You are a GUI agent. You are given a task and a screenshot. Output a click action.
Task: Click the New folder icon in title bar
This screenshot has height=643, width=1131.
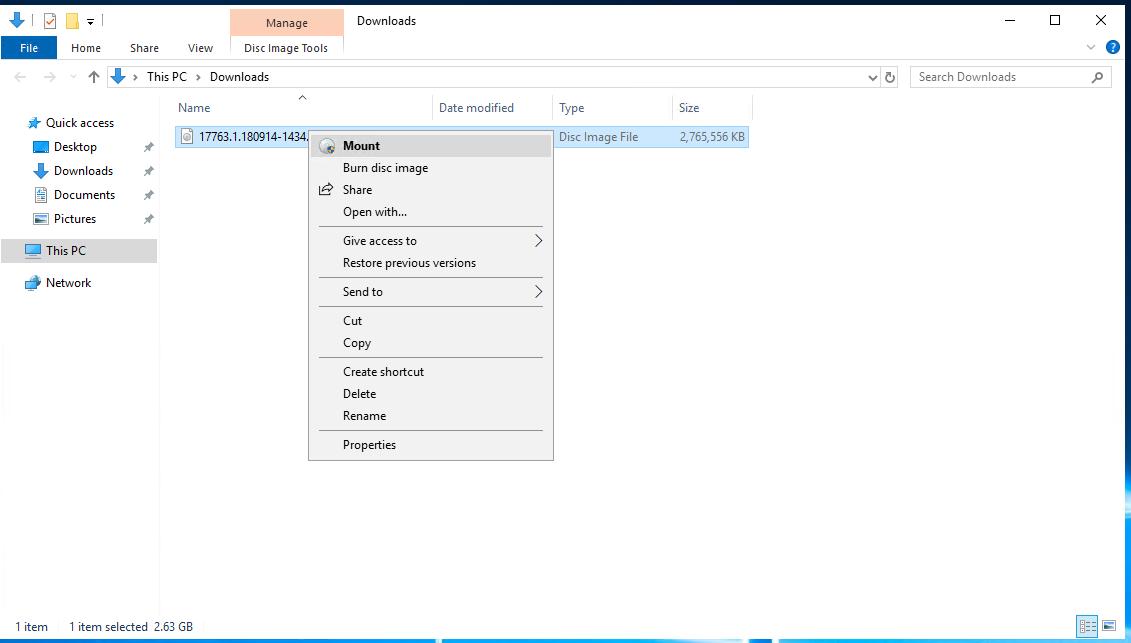(72, 20)
